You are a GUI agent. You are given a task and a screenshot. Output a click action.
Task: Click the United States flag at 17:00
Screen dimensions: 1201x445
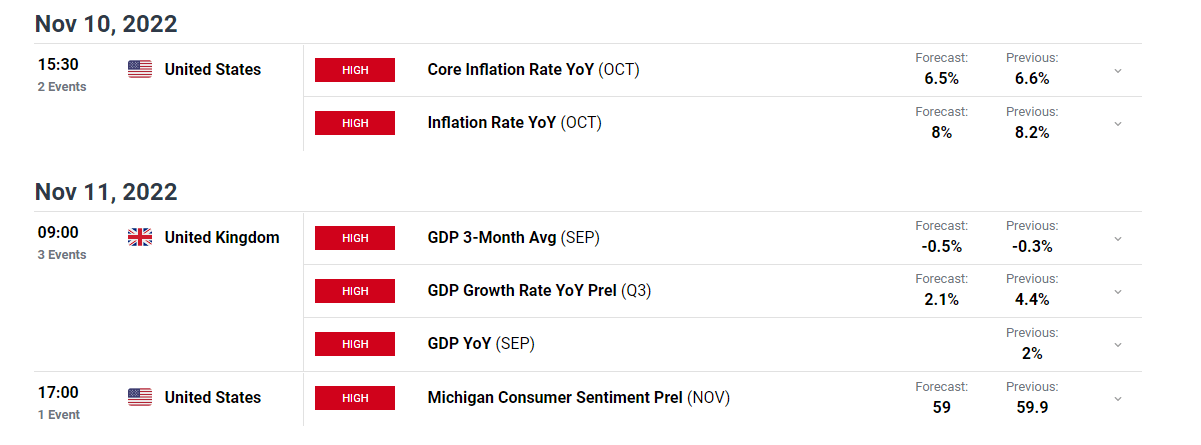click(140, 397)
